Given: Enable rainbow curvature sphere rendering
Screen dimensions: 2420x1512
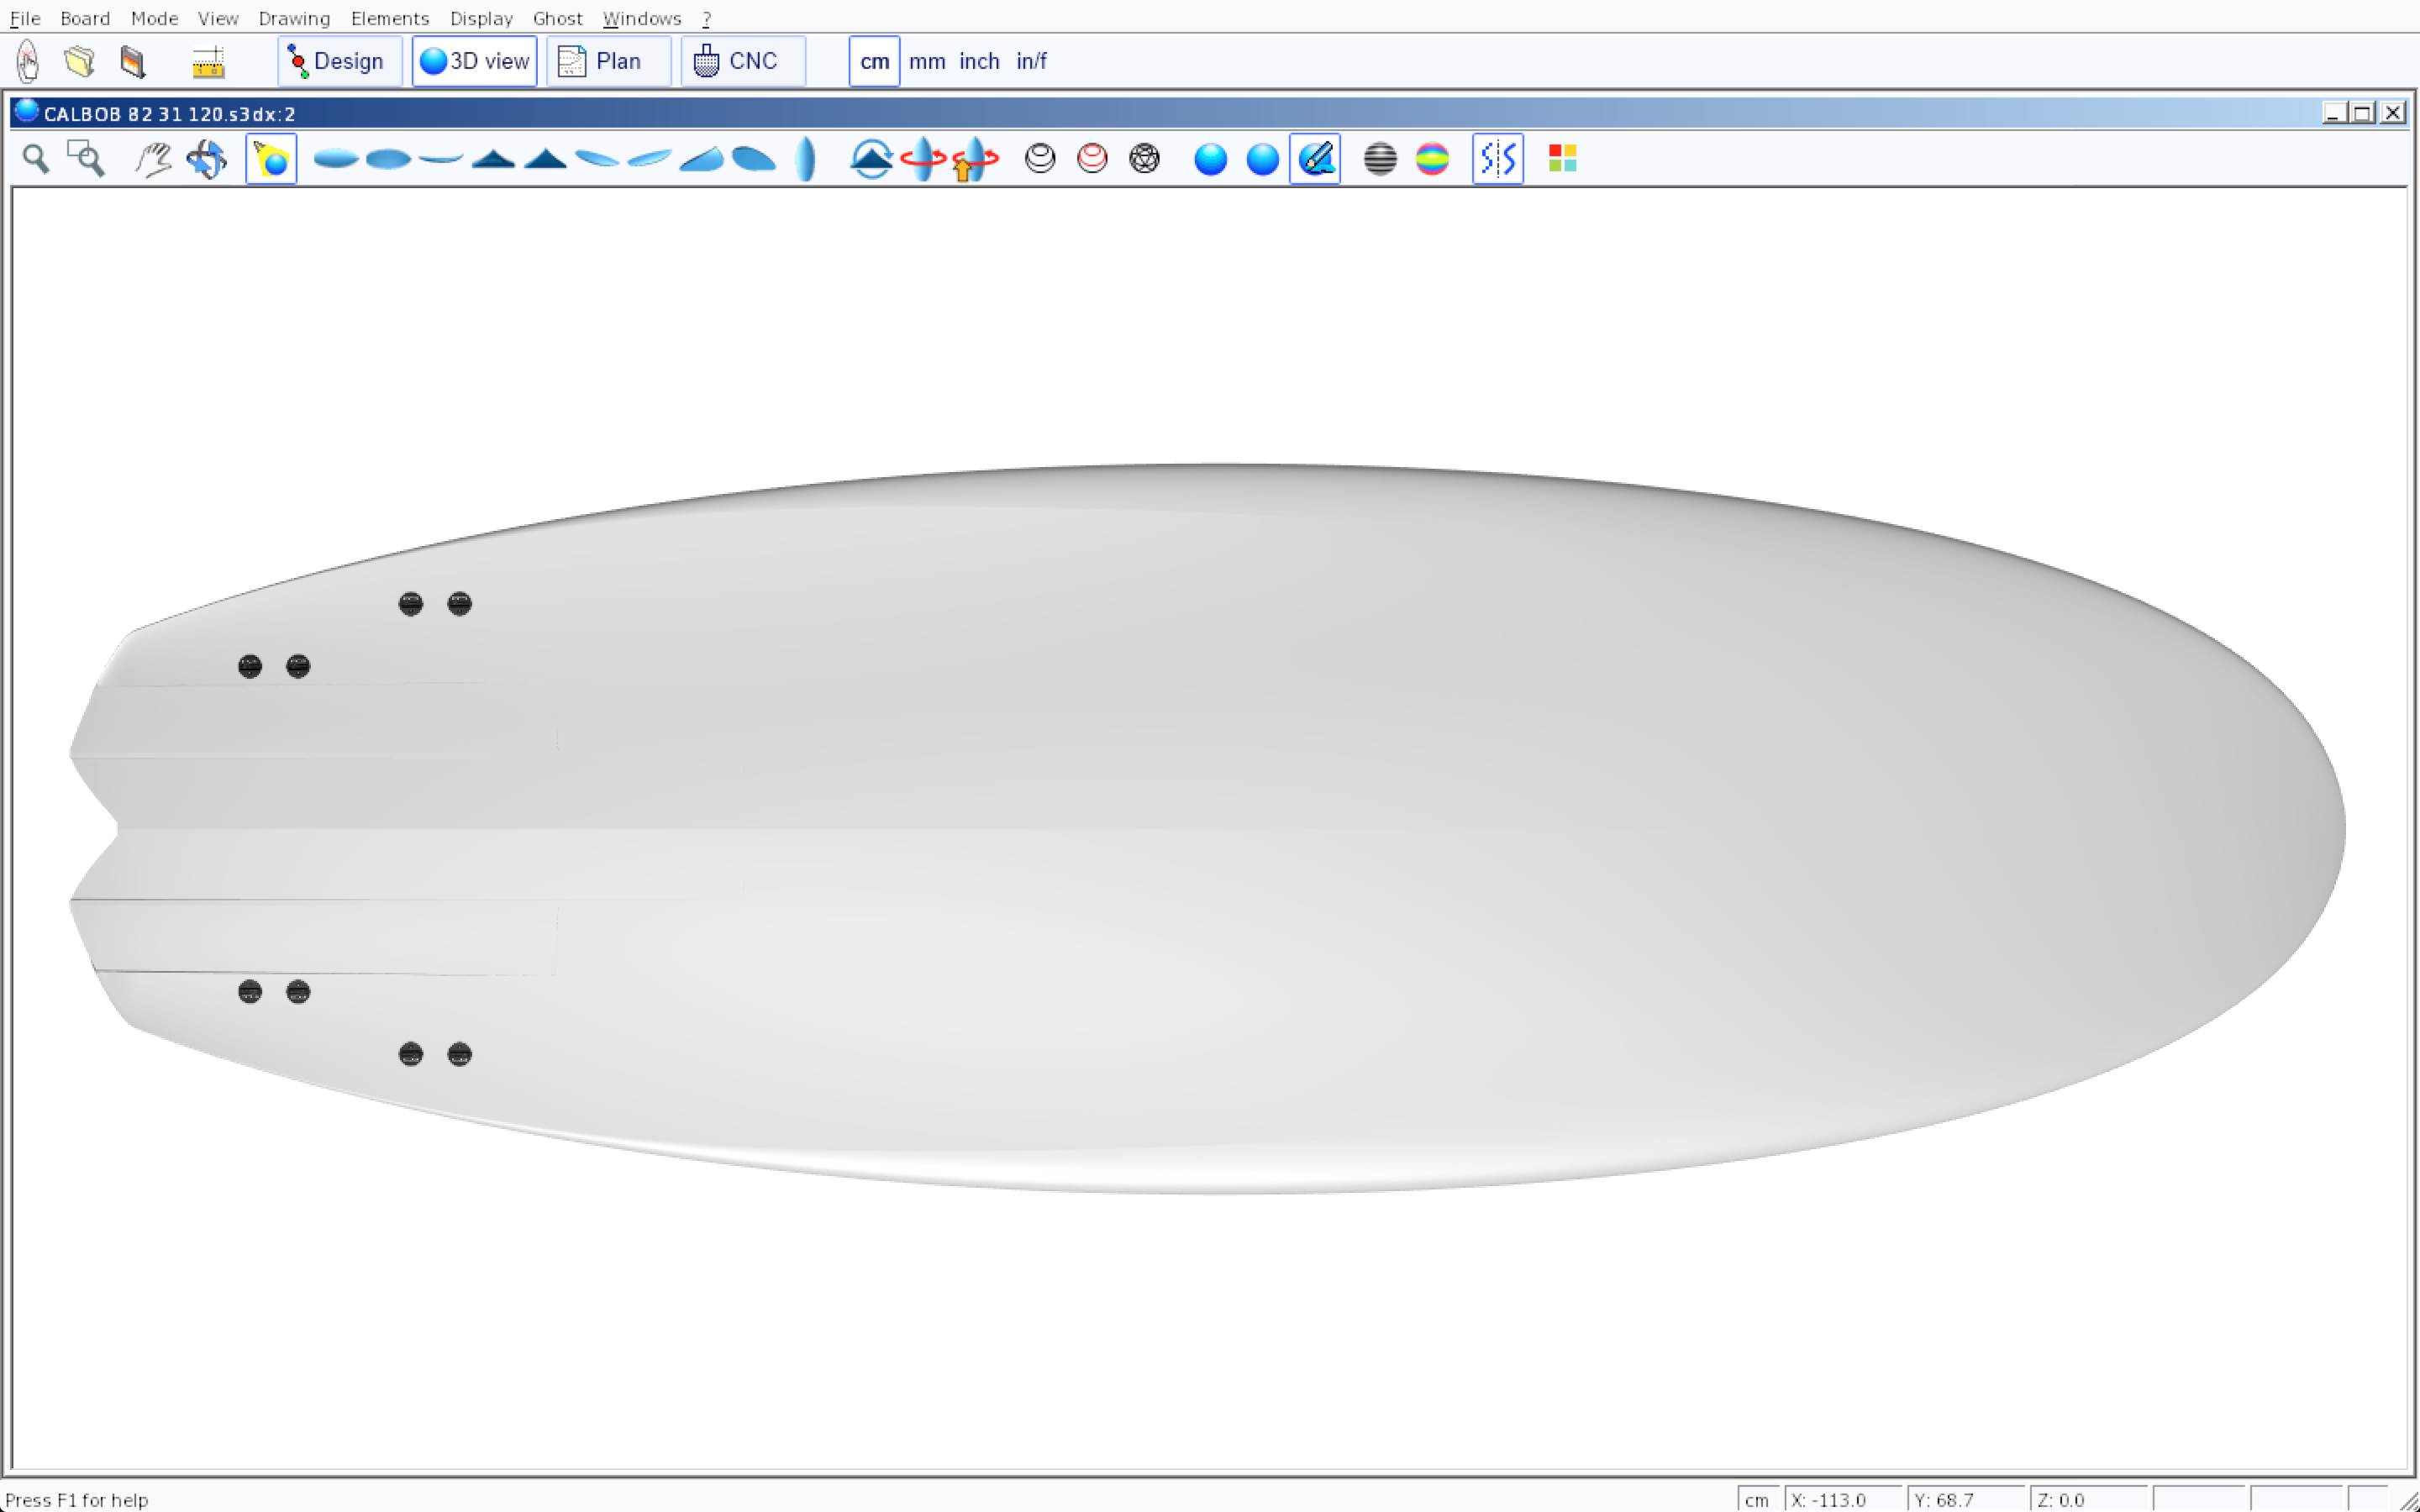Looking at the screenshot, I should click(1432, 159).
